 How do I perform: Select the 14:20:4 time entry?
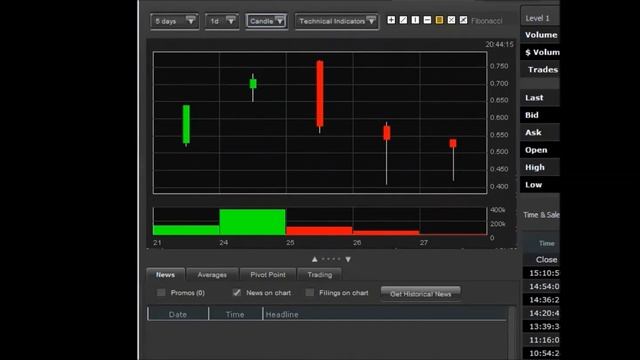542,313
